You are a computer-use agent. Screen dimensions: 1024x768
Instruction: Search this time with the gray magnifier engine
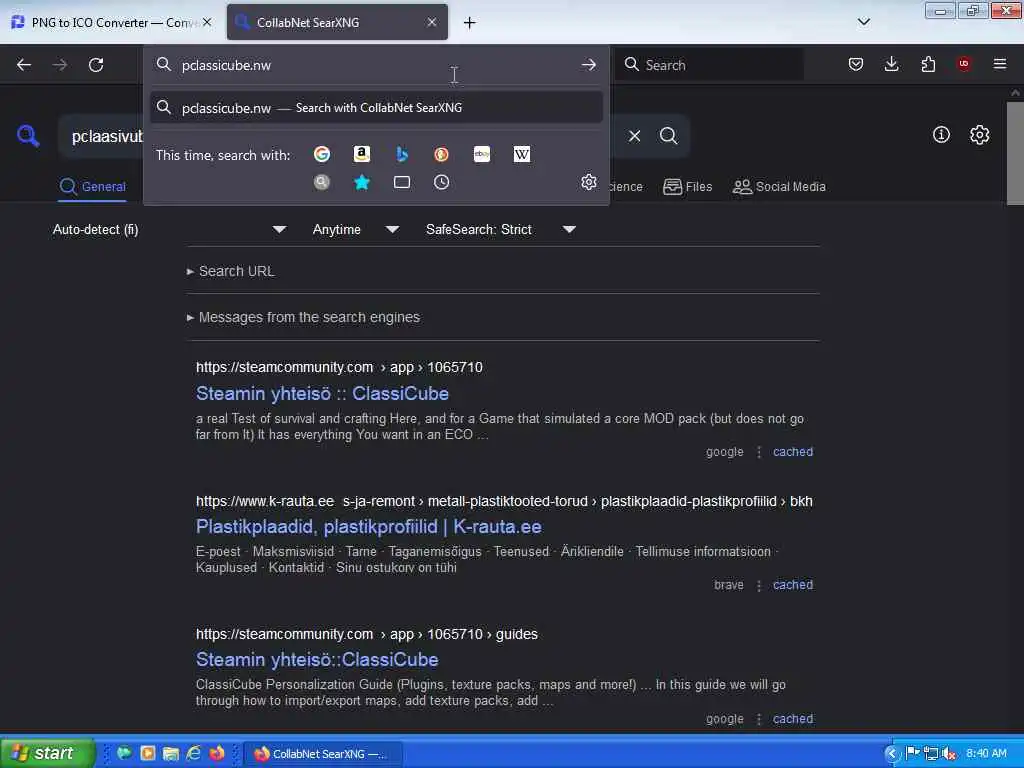click(x=322, y=182)
